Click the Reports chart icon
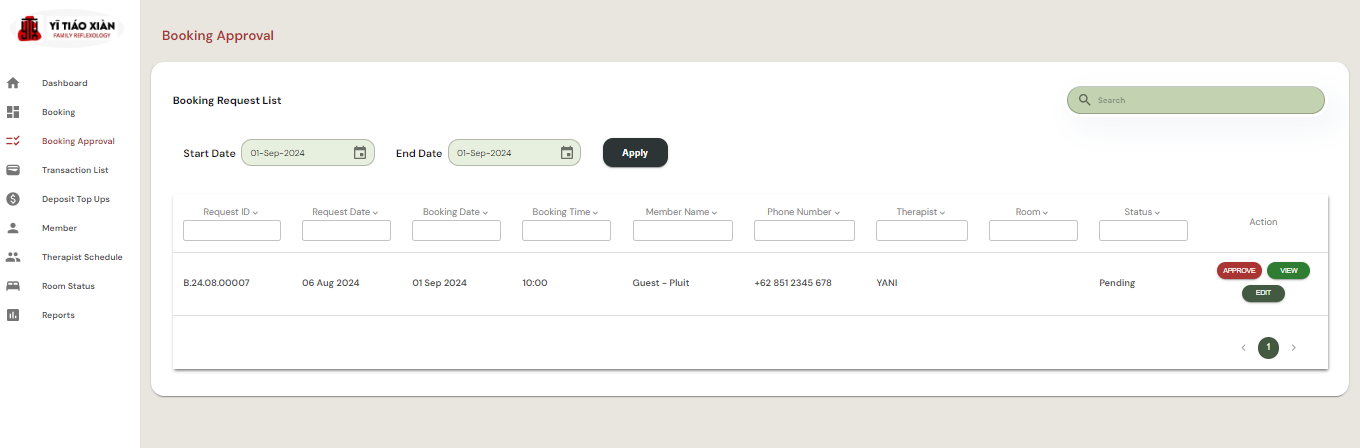 pos(13,315)
